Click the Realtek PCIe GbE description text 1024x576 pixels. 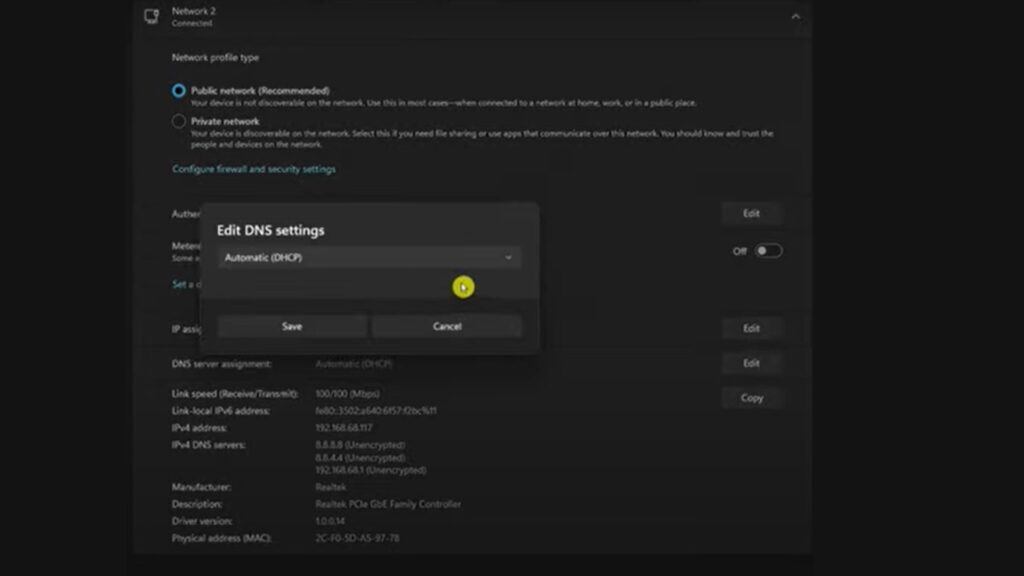[388, 504]
